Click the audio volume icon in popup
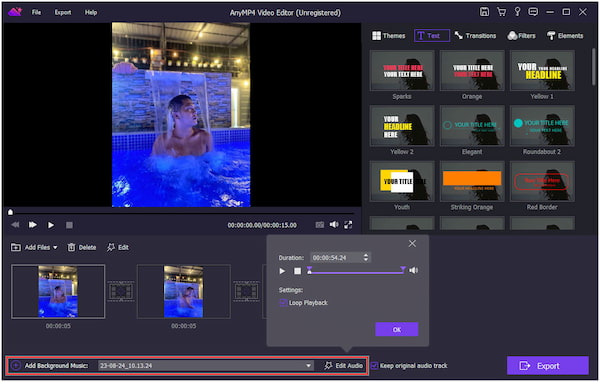The height and width of the screenshot is (382, 600). pos(413,270)
